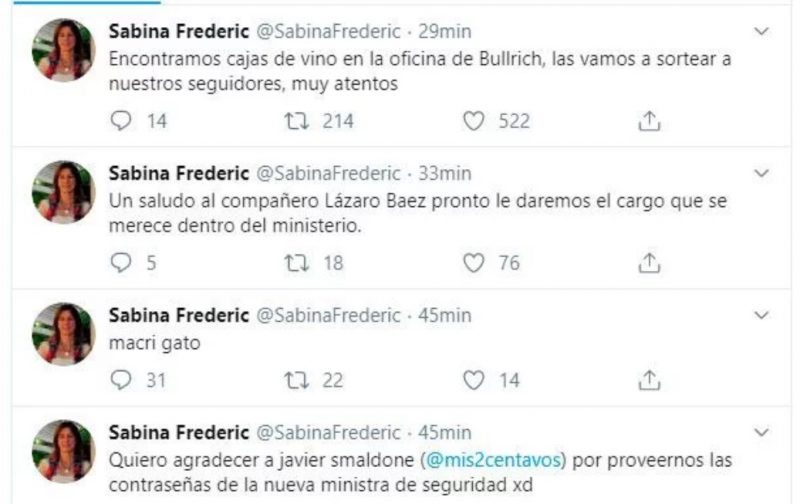Screen dimensions: 800x504
Task: Expand chevron on the javier smaldone tweet
Action: pyautogui.click(x=762, y=433)
